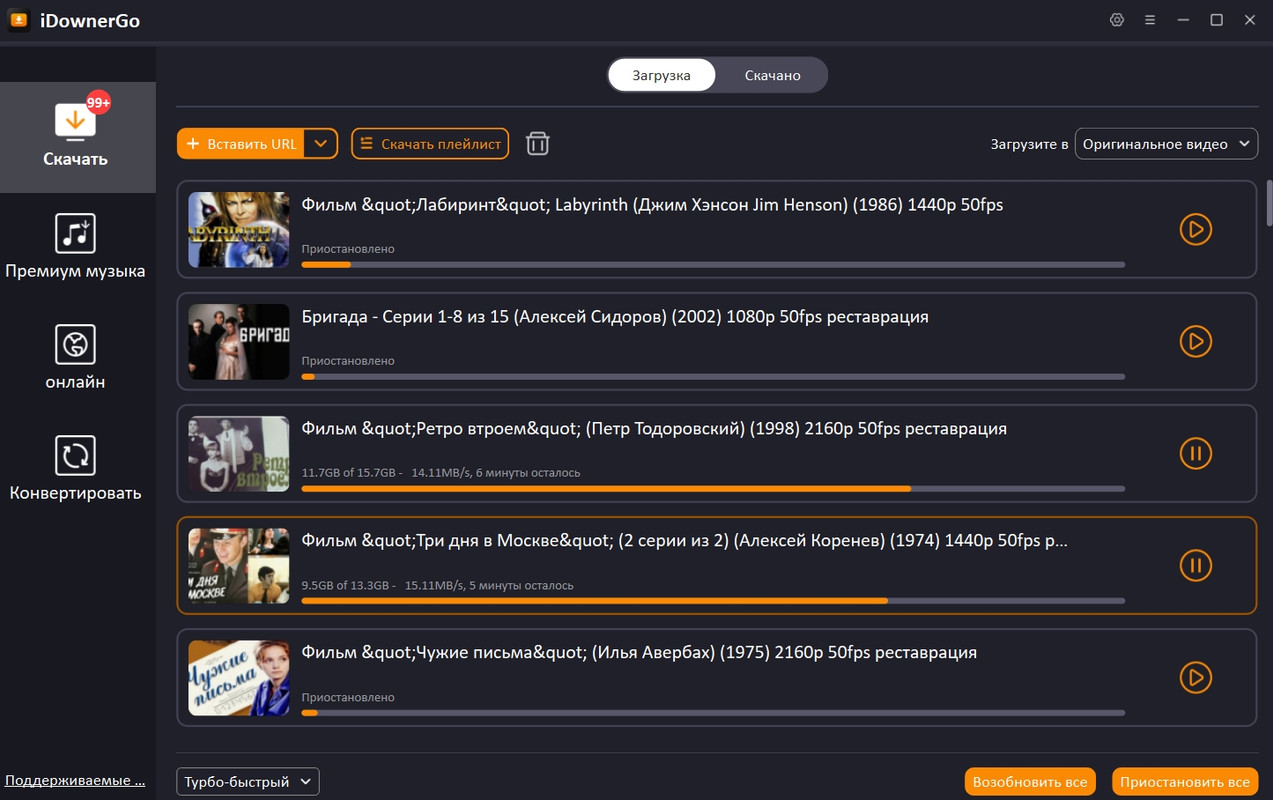Select the Ретро втроем title text
Viewport: 1273px width, 800px height.
pyautogui.click(x=654, y=429)
